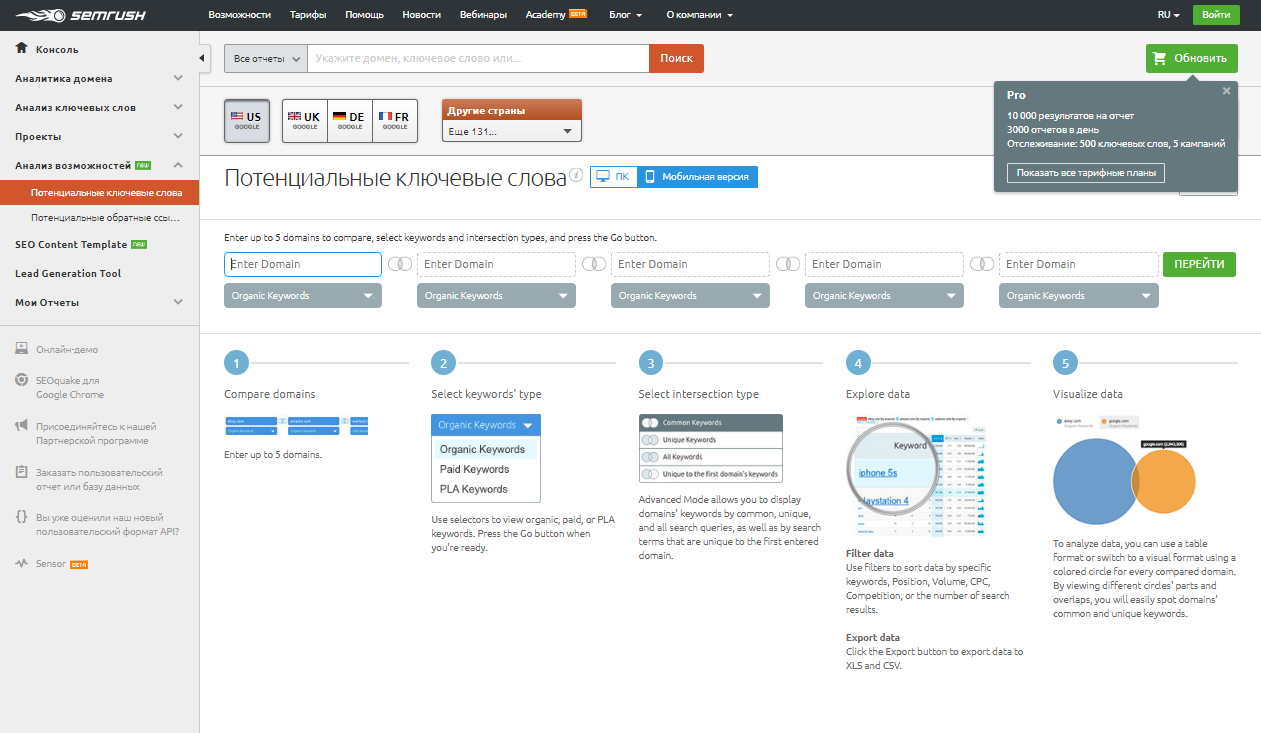Image resolution: width=1261 pixels, height=733 pixels.
Task: Close the Pro tooltip popup
Action: [1226, 91]
